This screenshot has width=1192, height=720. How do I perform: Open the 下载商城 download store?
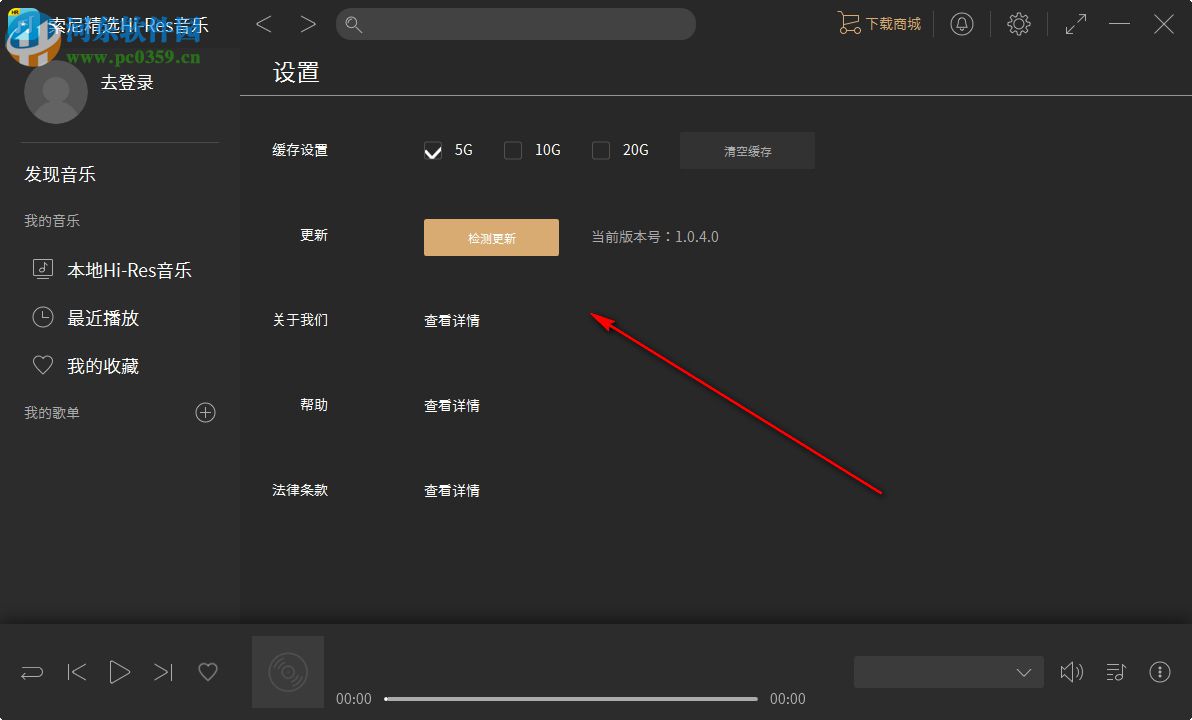click(878, 24)
